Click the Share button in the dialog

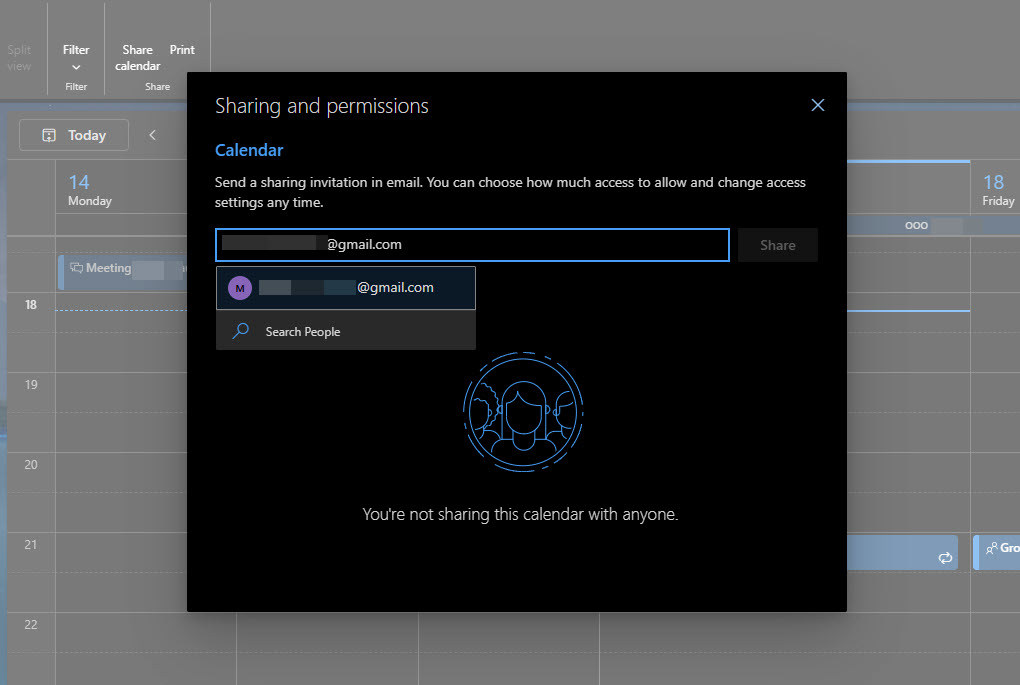[x=777, y=245]
